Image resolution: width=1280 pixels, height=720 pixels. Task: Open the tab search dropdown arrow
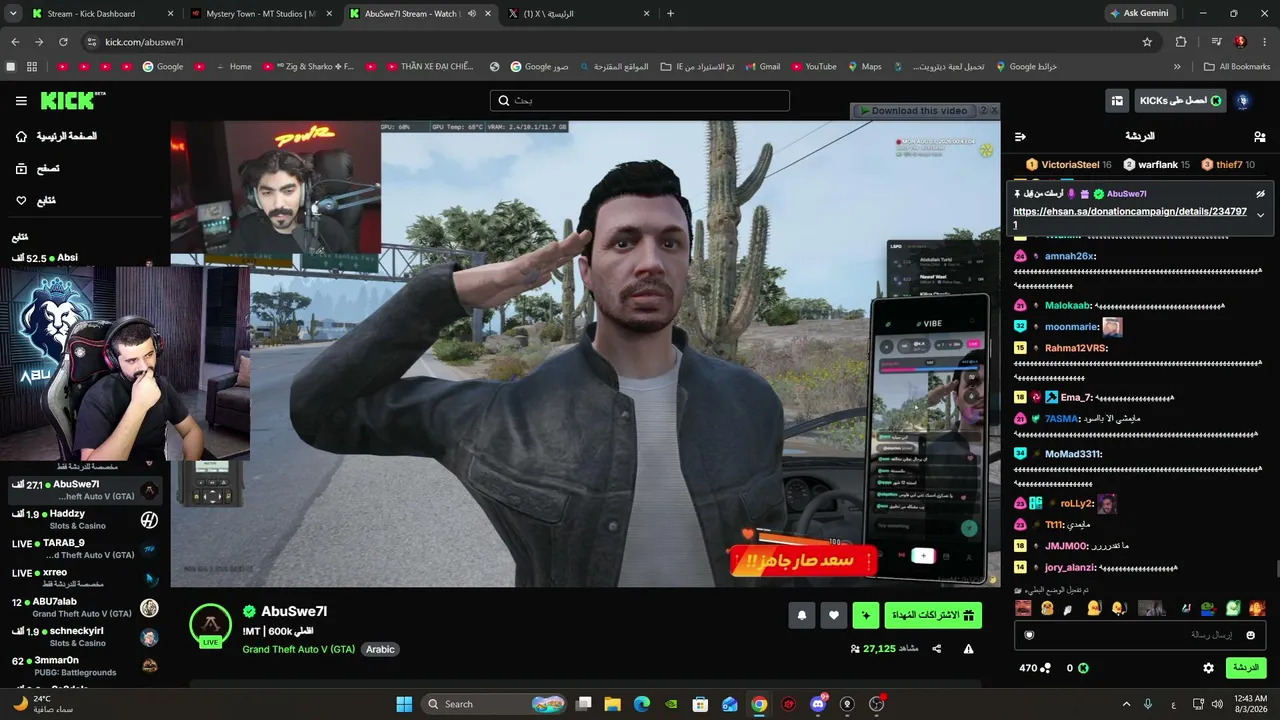13,14
